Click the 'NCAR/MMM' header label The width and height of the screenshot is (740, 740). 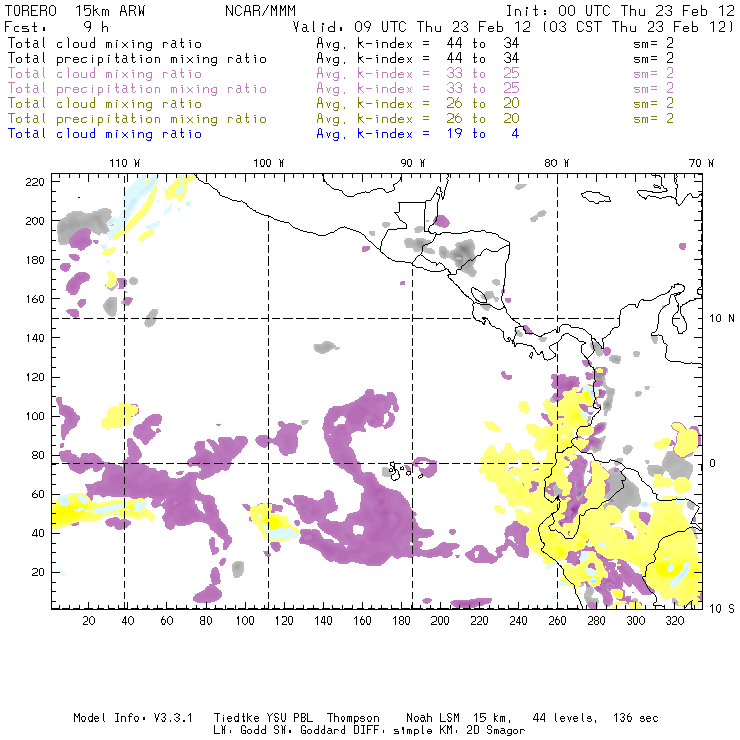[260, 11]
